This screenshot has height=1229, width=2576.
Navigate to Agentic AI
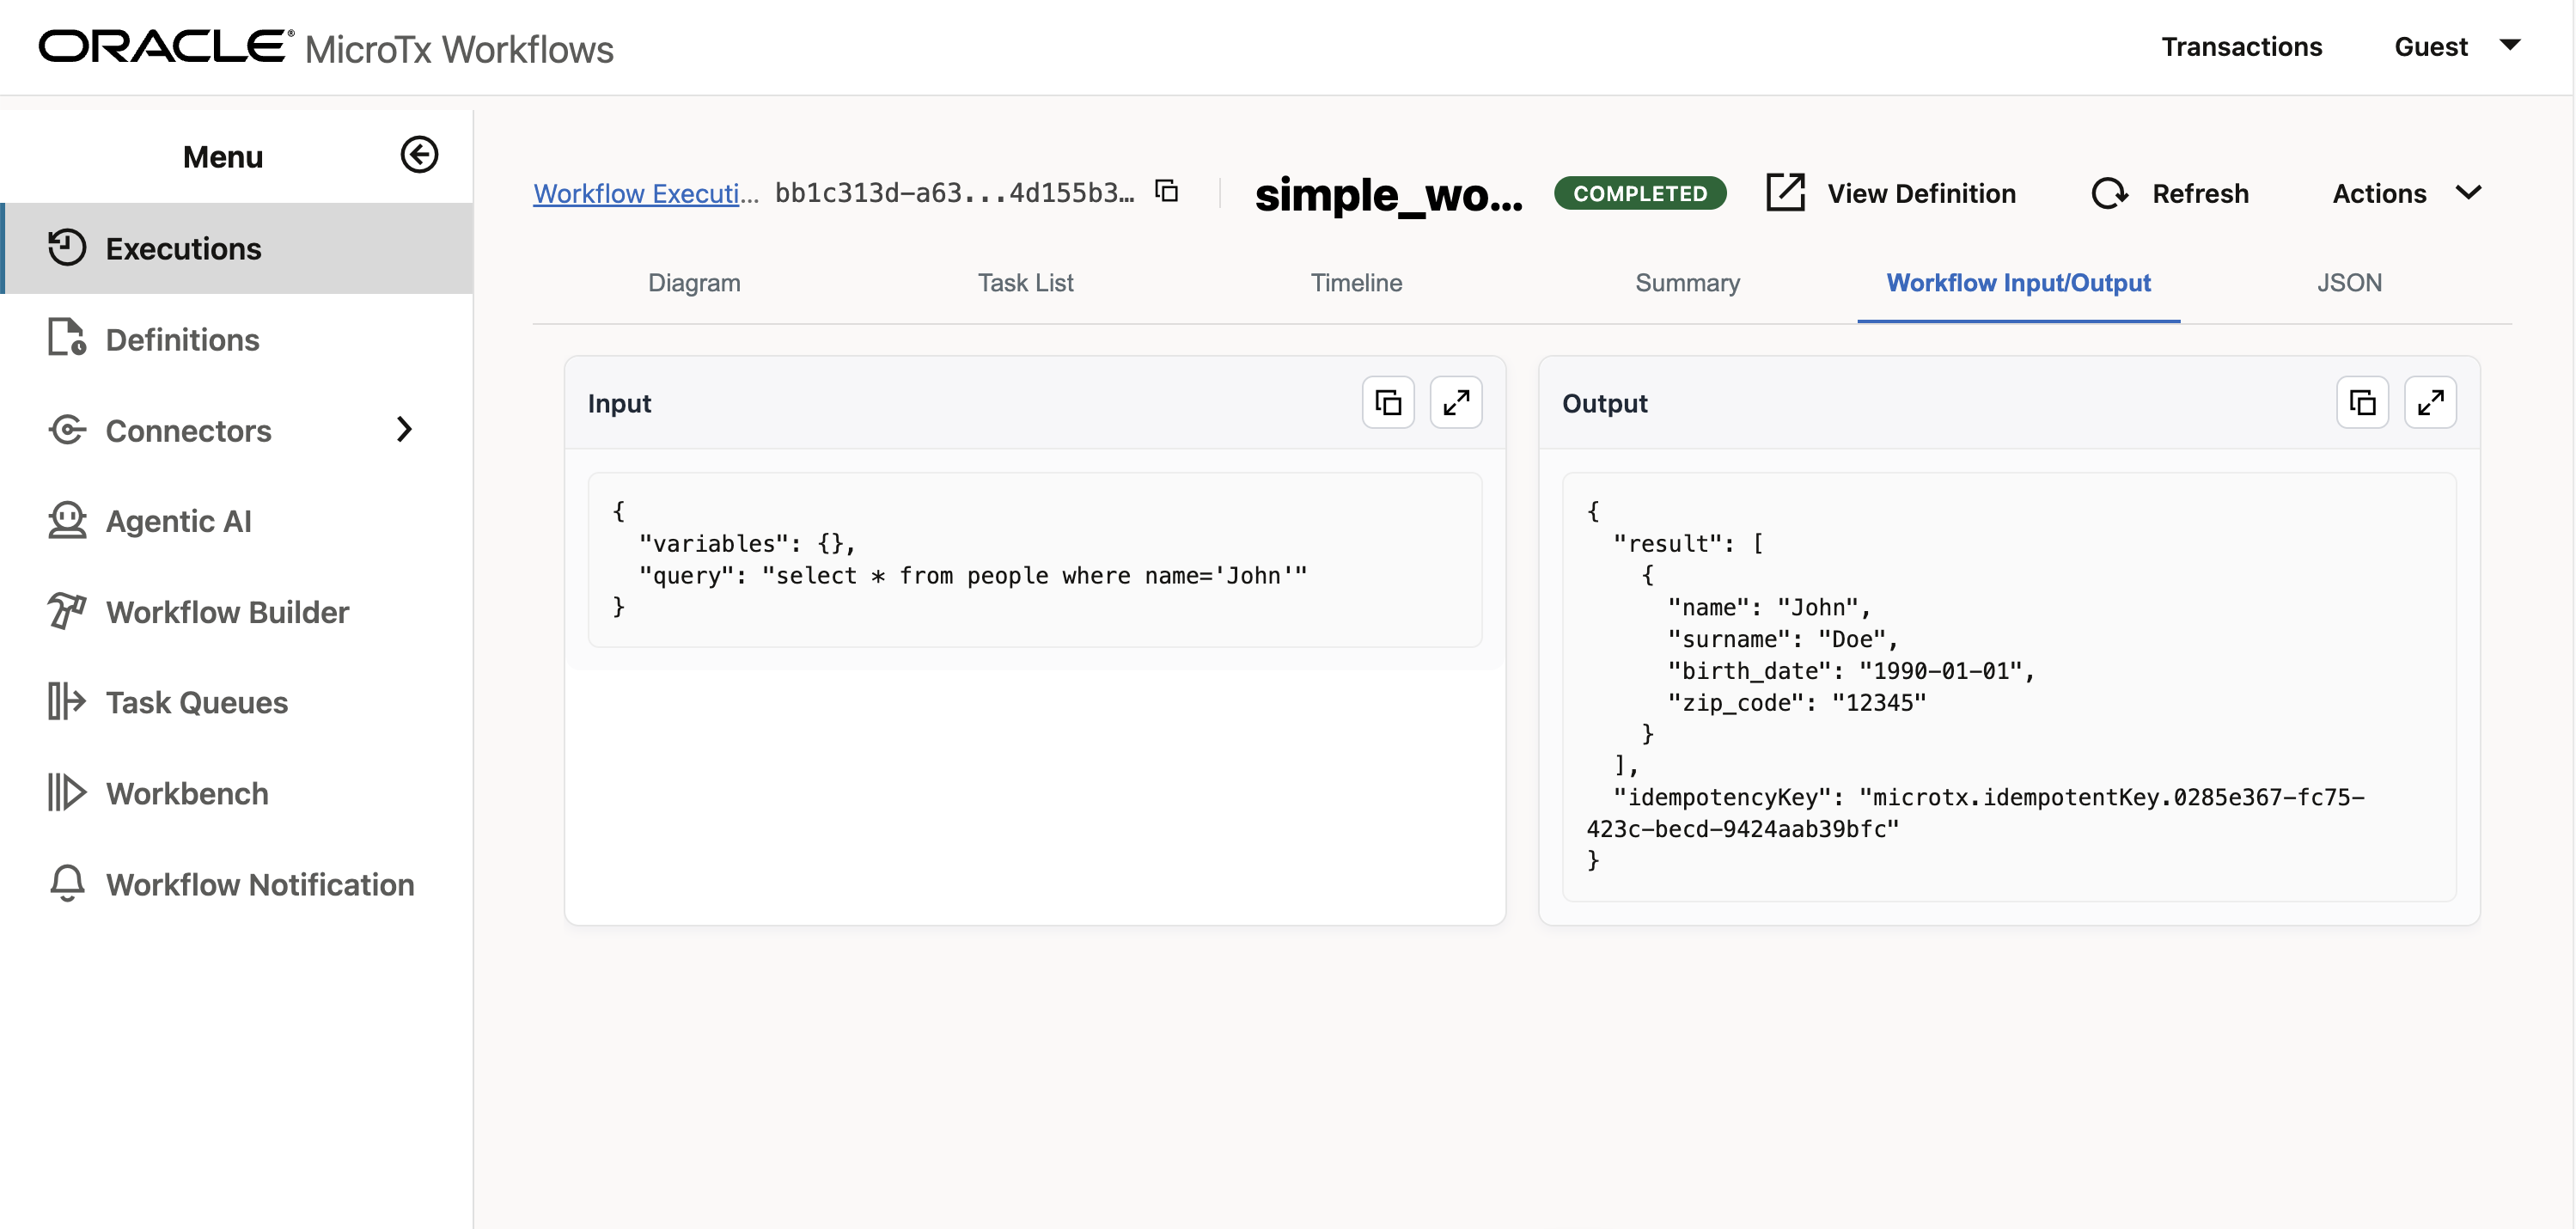pos(238,521)
